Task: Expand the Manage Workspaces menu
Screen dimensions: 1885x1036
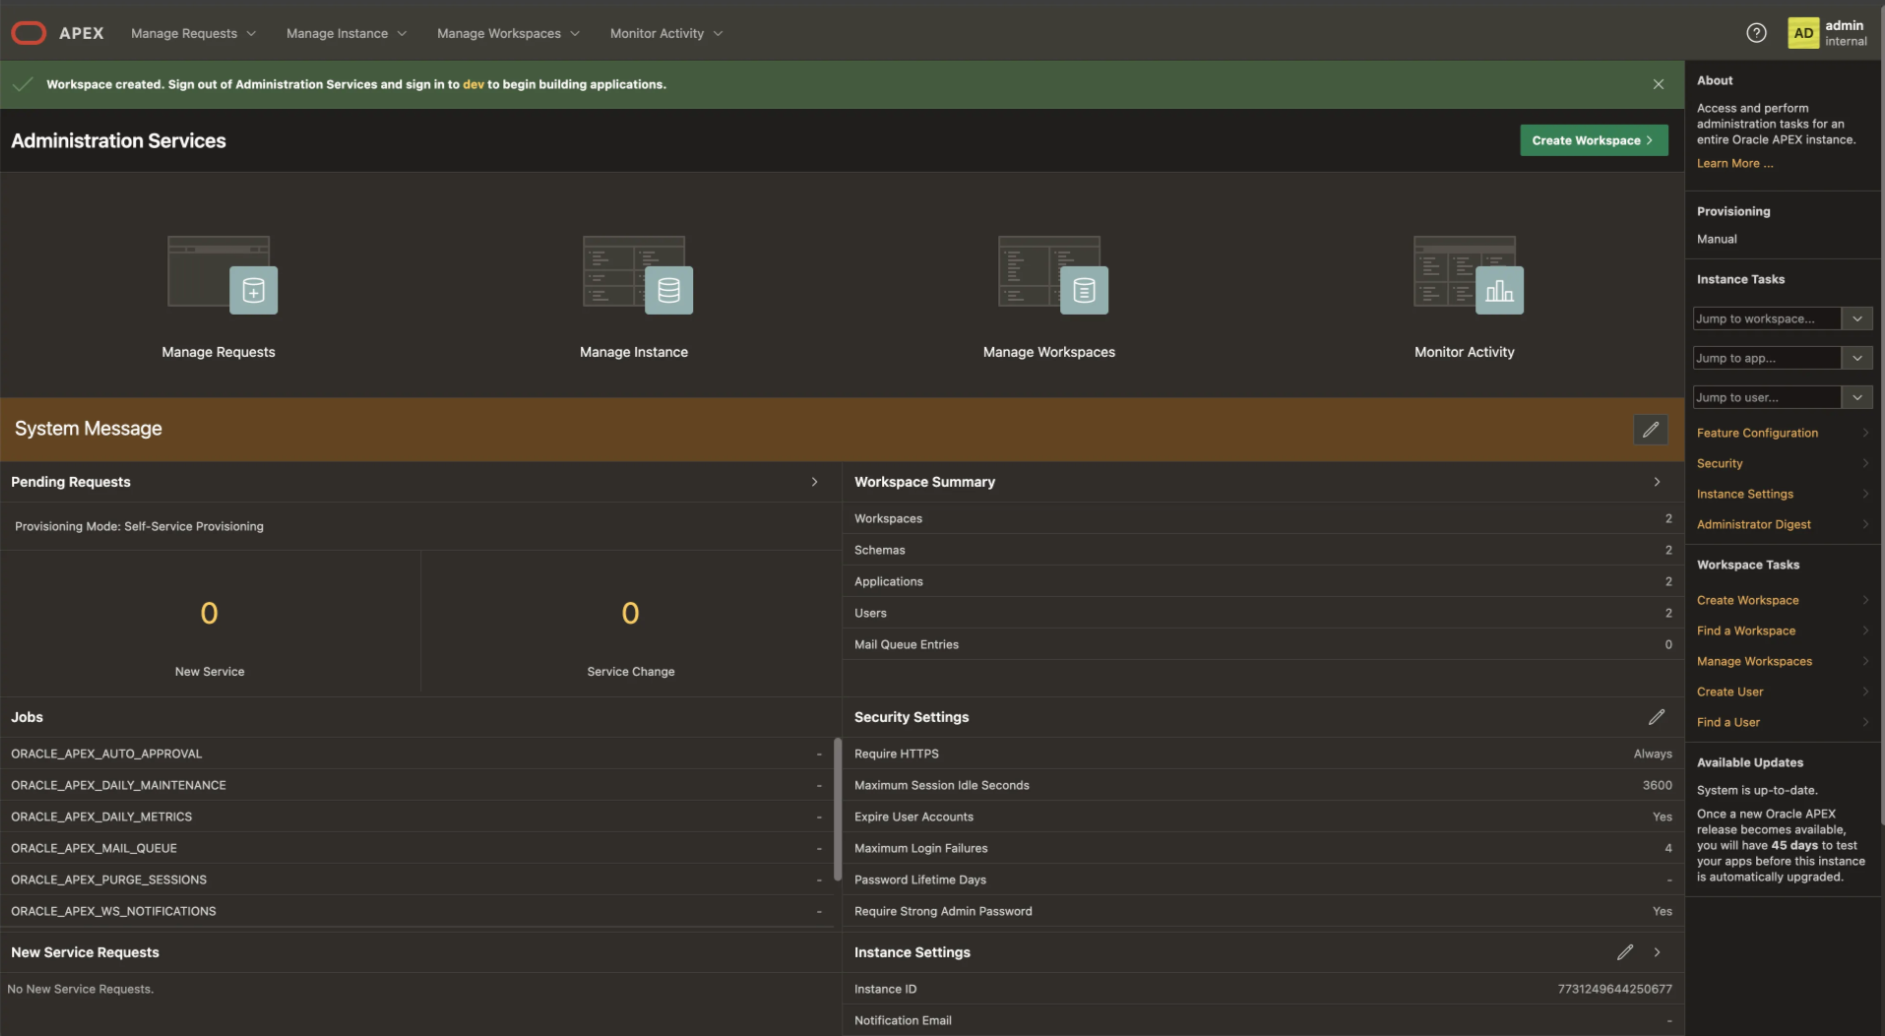Action: click(x=508, y=33)
